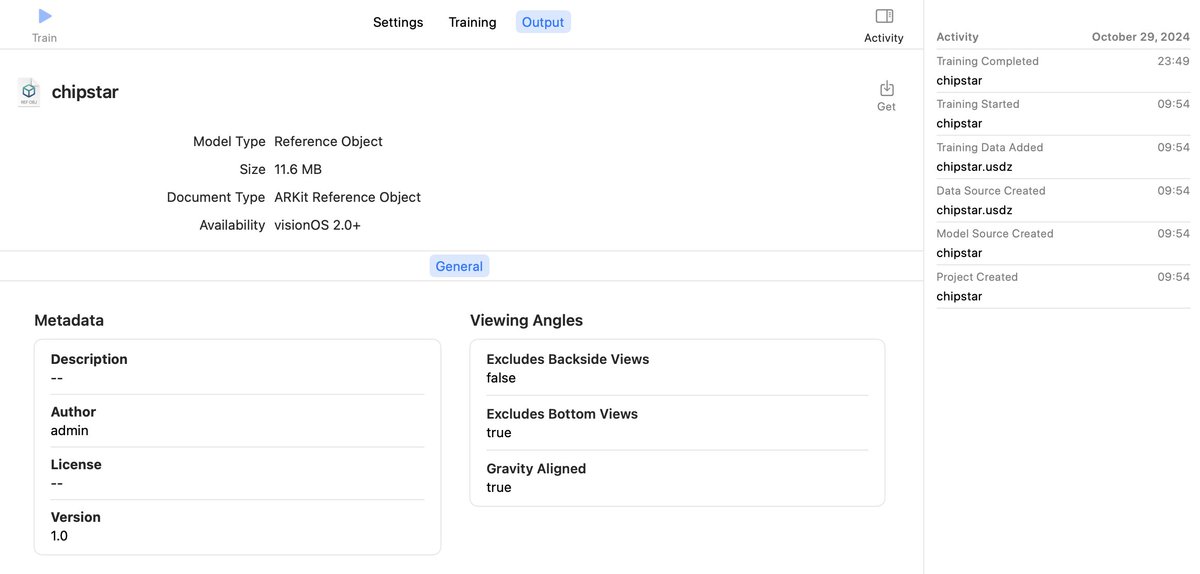Toggle the Activity sidebar icon
The image size is (1200, 574).
point(884,16)
